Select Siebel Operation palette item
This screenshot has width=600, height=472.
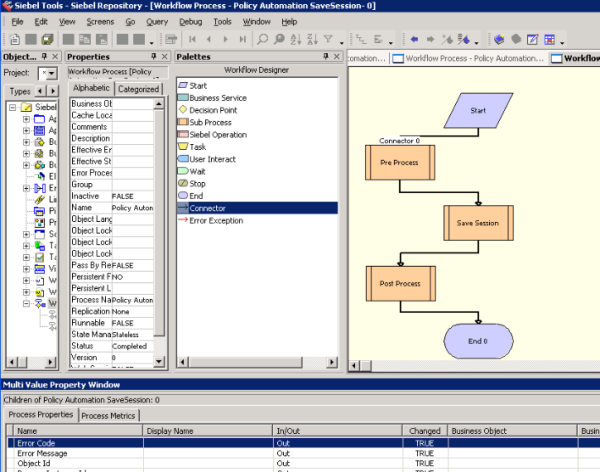[212, 135]
